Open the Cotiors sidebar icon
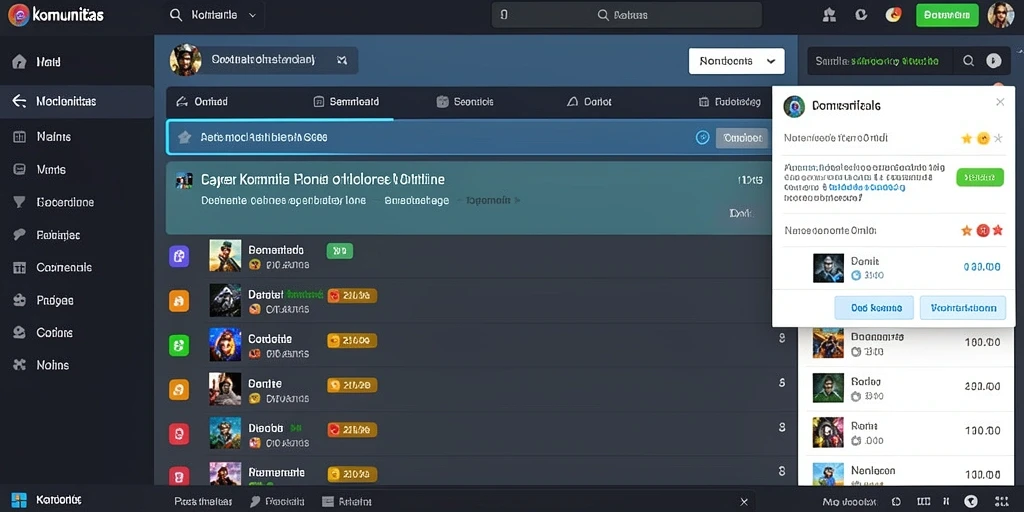 click(x=20, y=332)
